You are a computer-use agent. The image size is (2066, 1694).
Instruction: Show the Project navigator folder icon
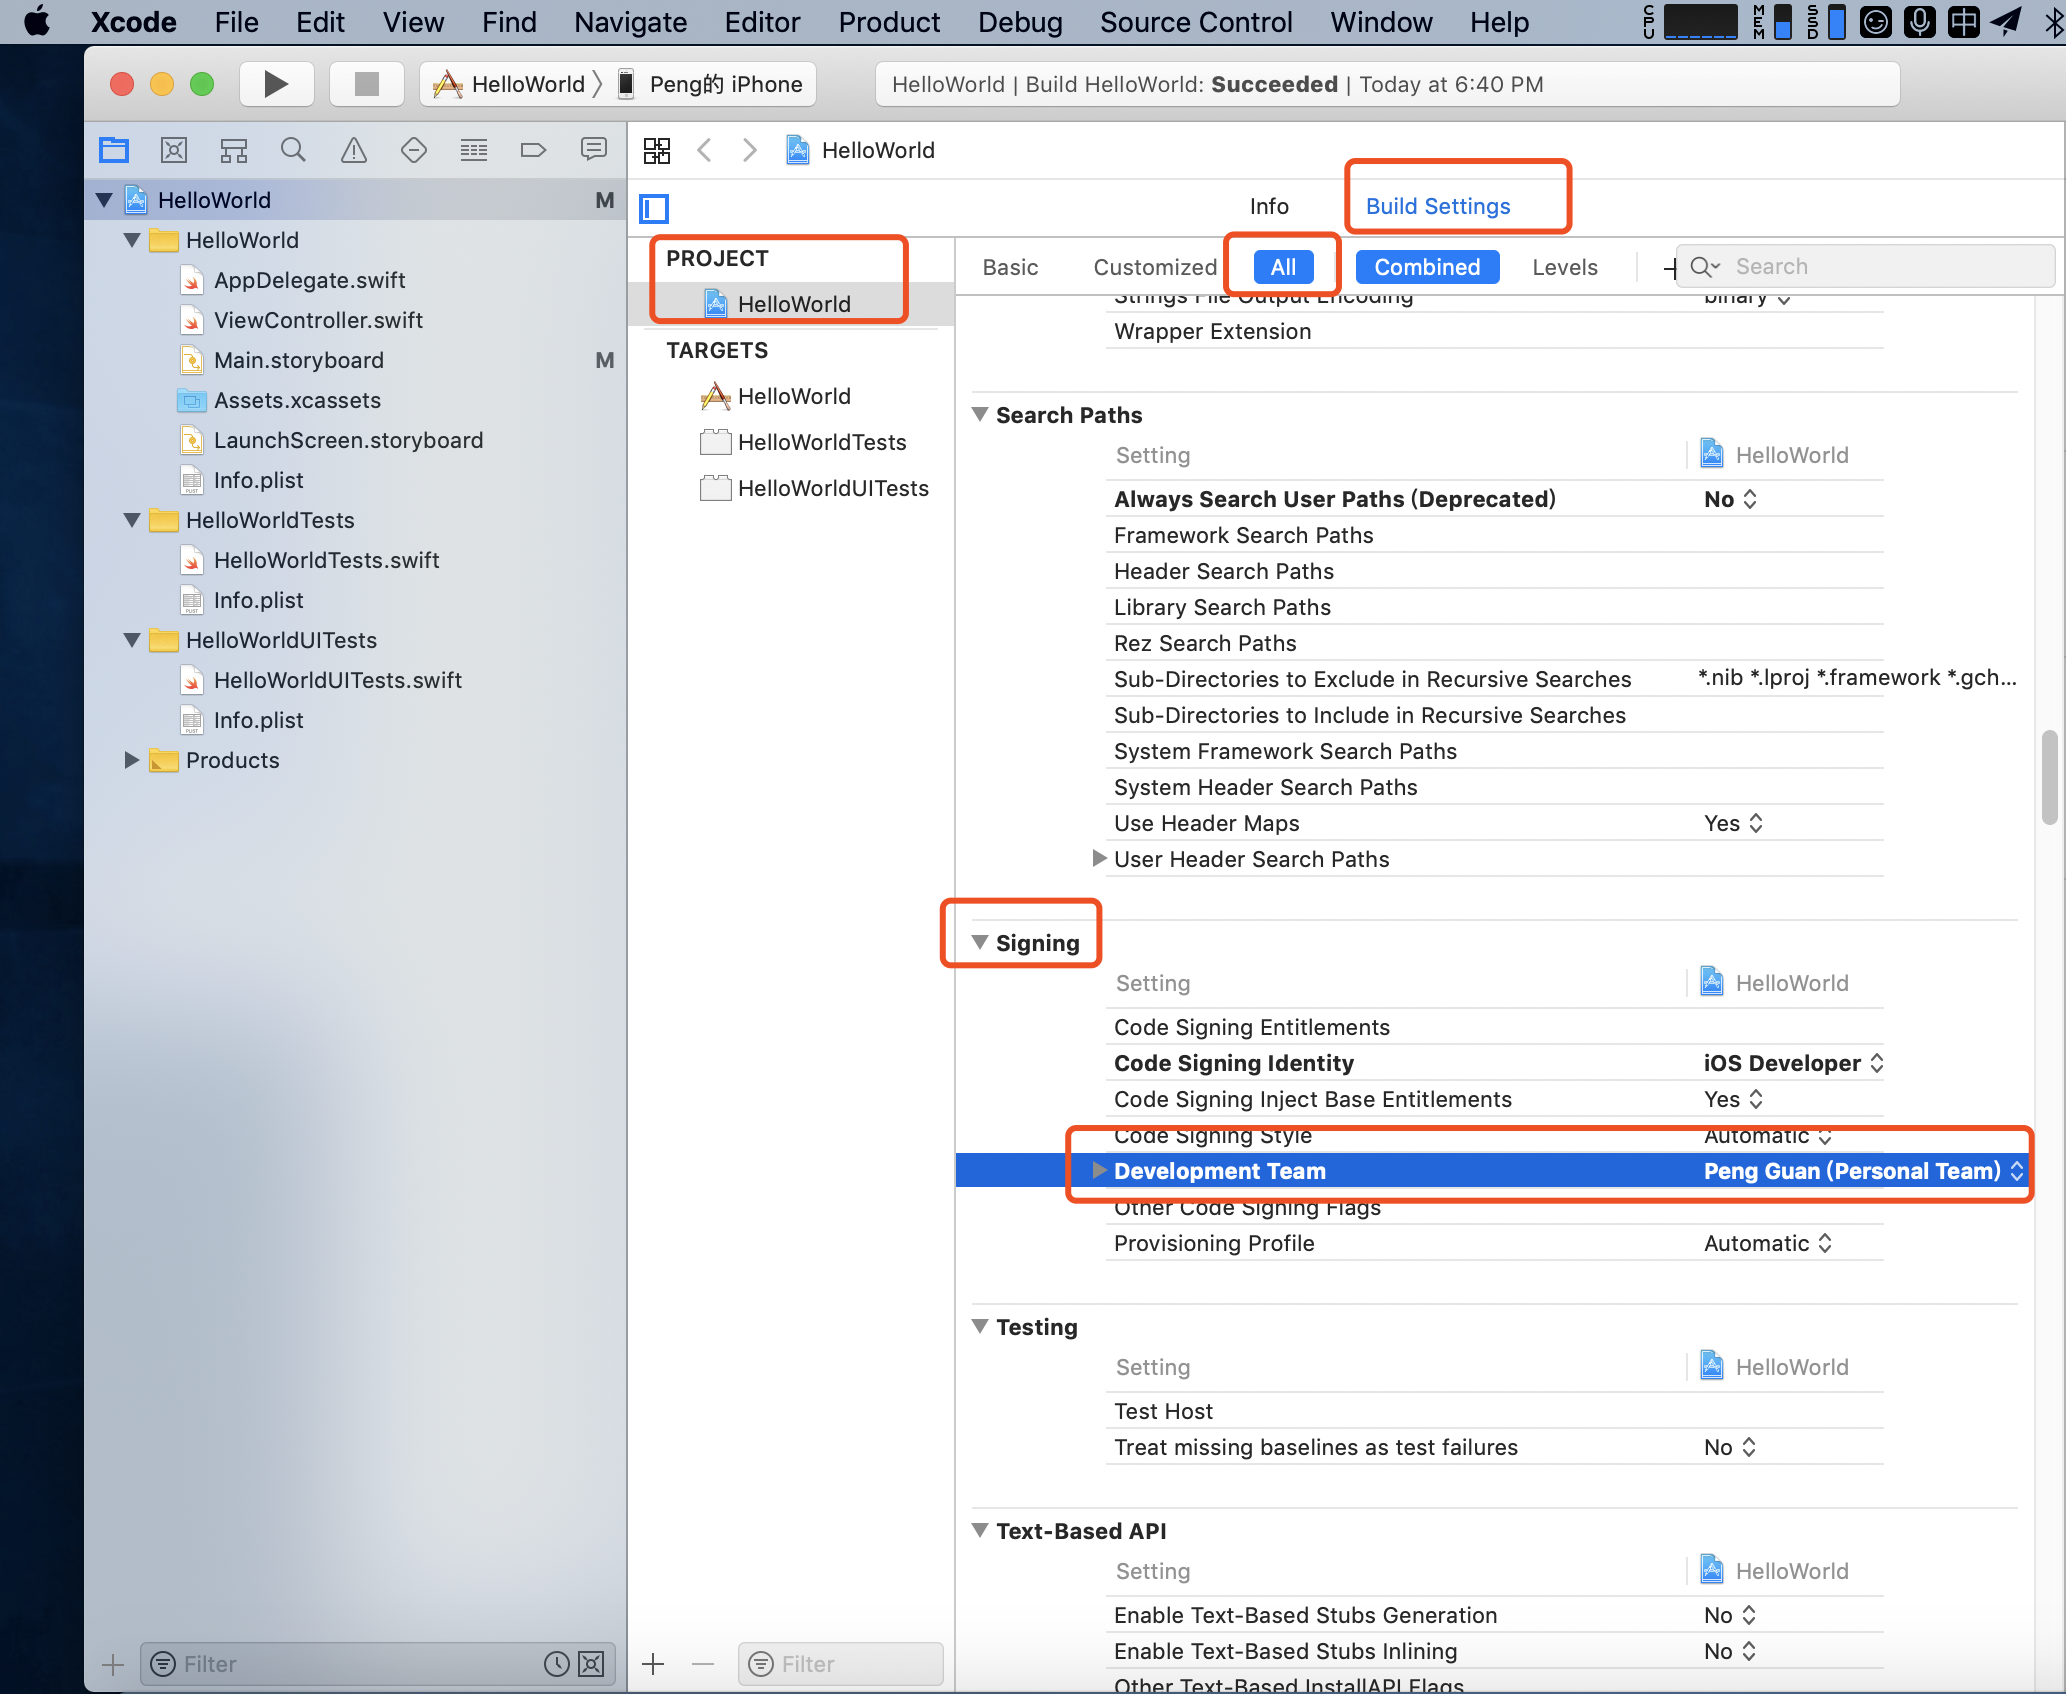[114, 150]
